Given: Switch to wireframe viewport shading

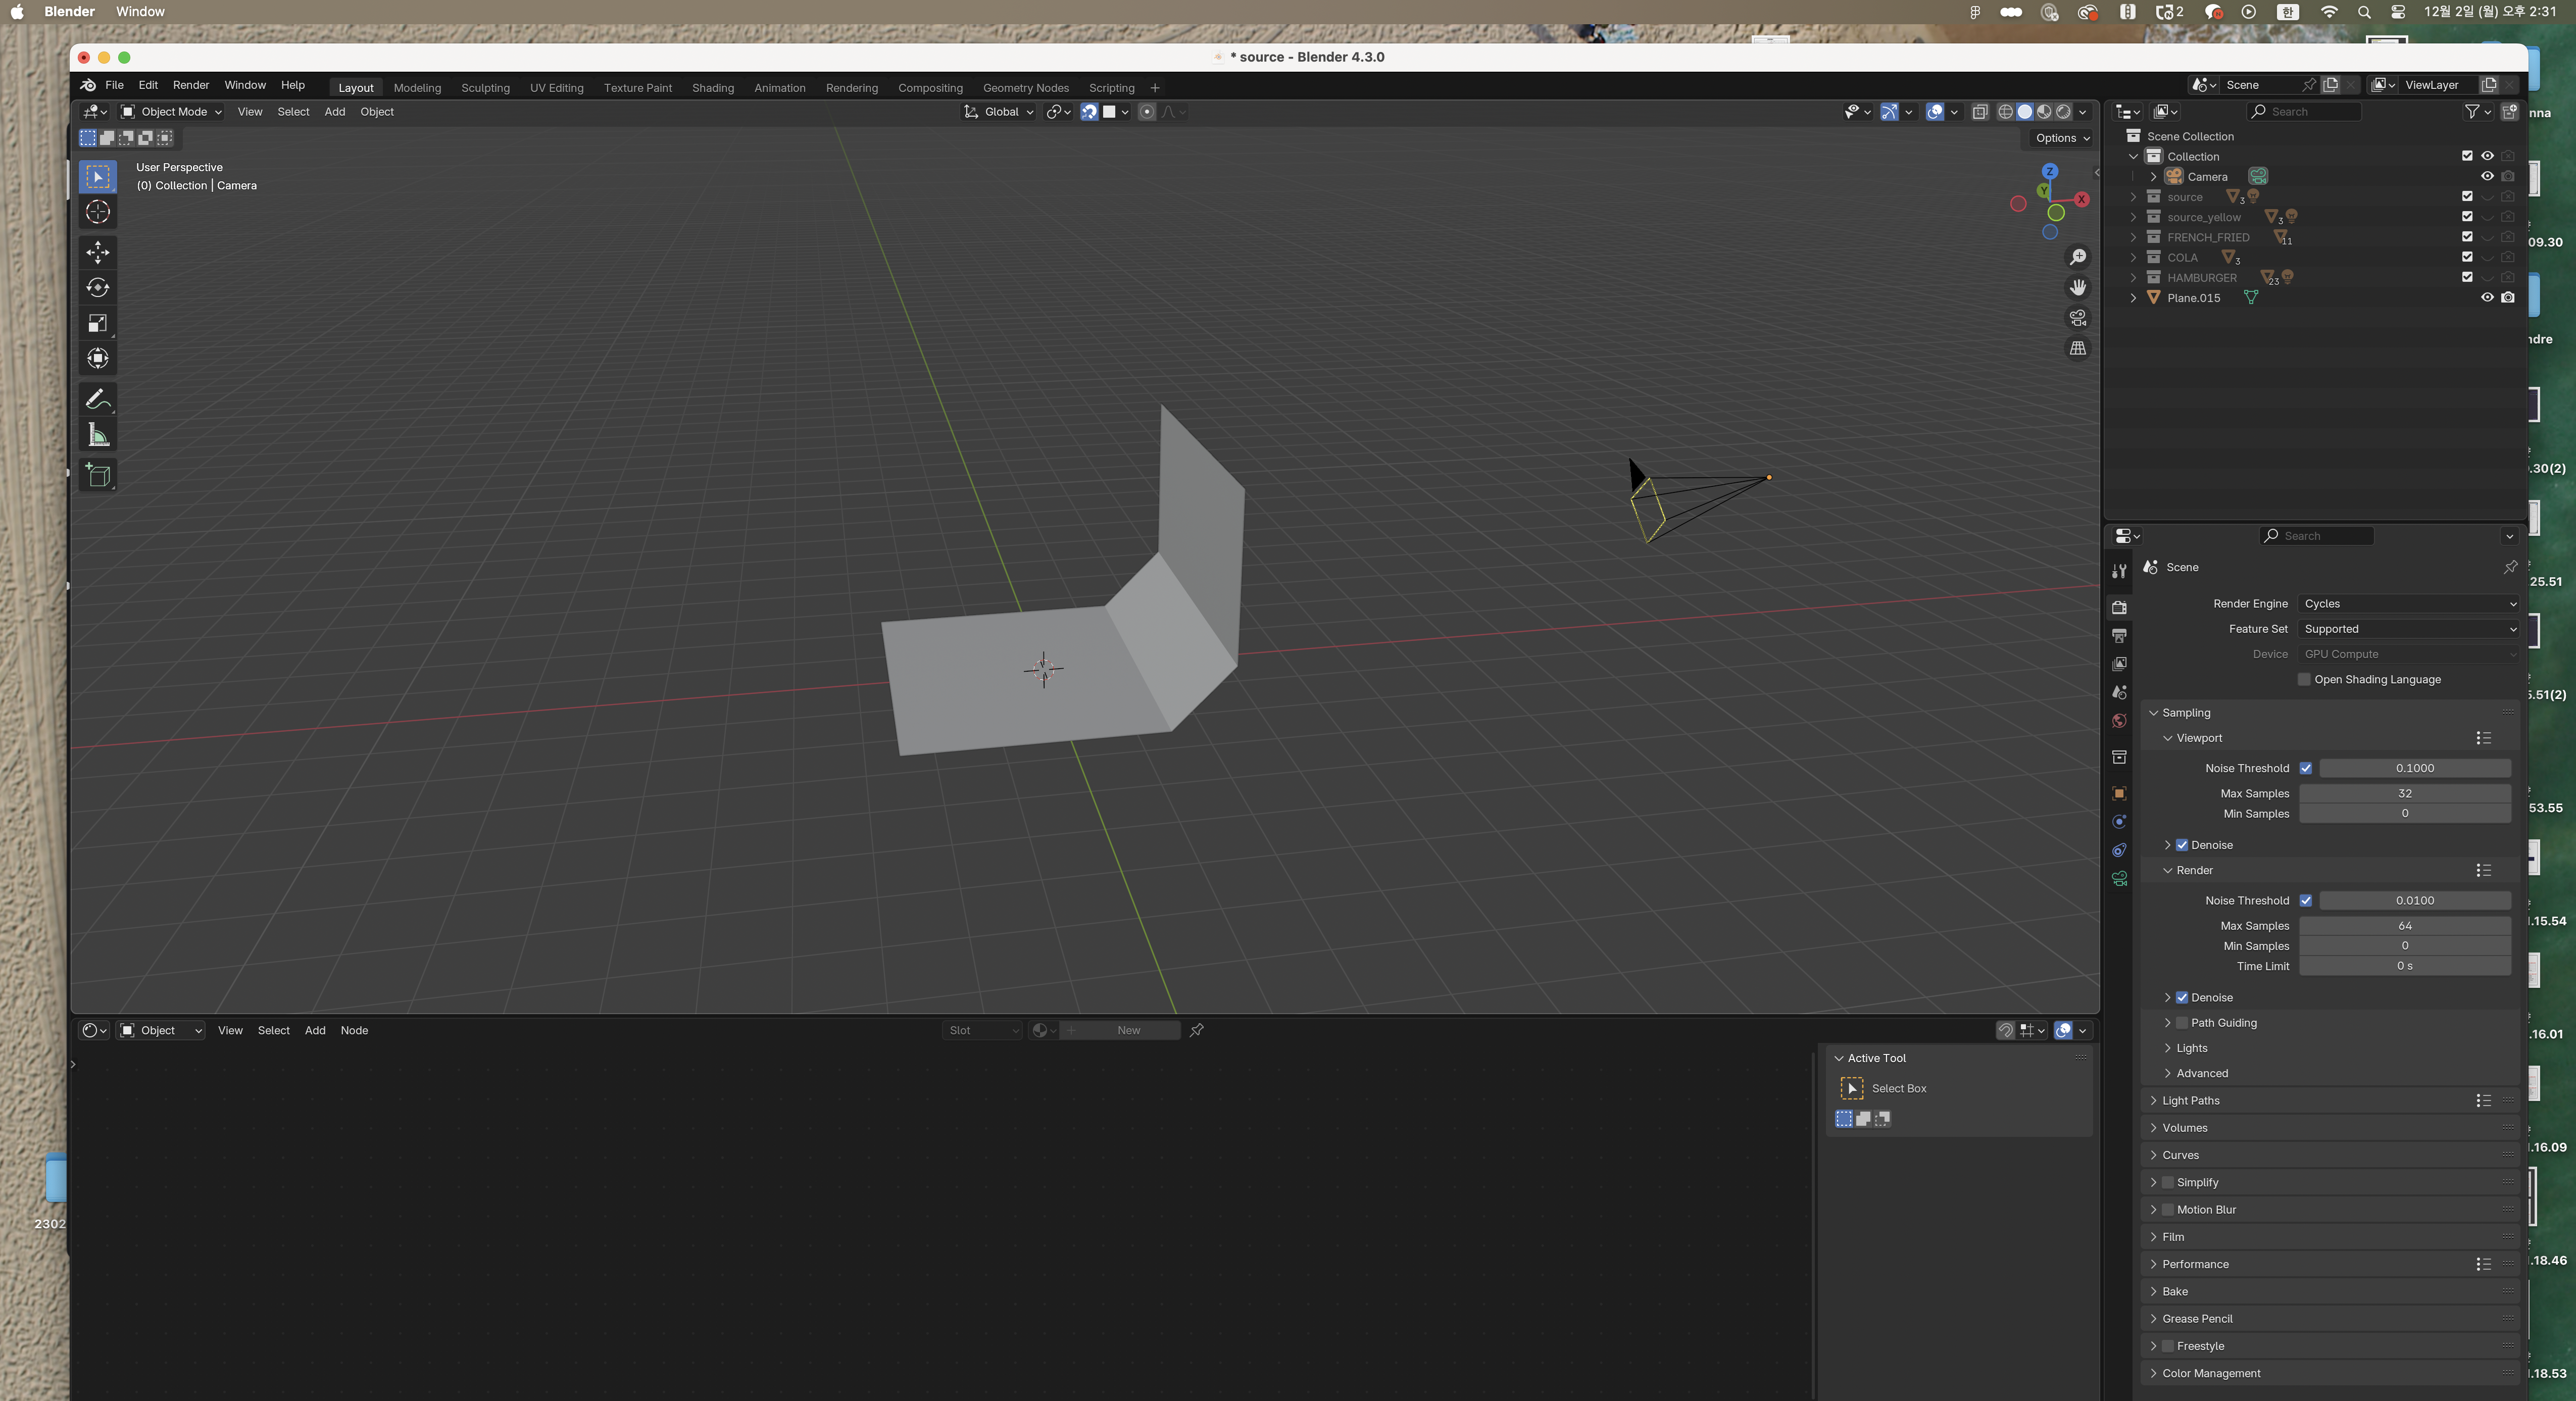Looking at the screenshot, I should pyautogui.click(x=2005, y=112).
